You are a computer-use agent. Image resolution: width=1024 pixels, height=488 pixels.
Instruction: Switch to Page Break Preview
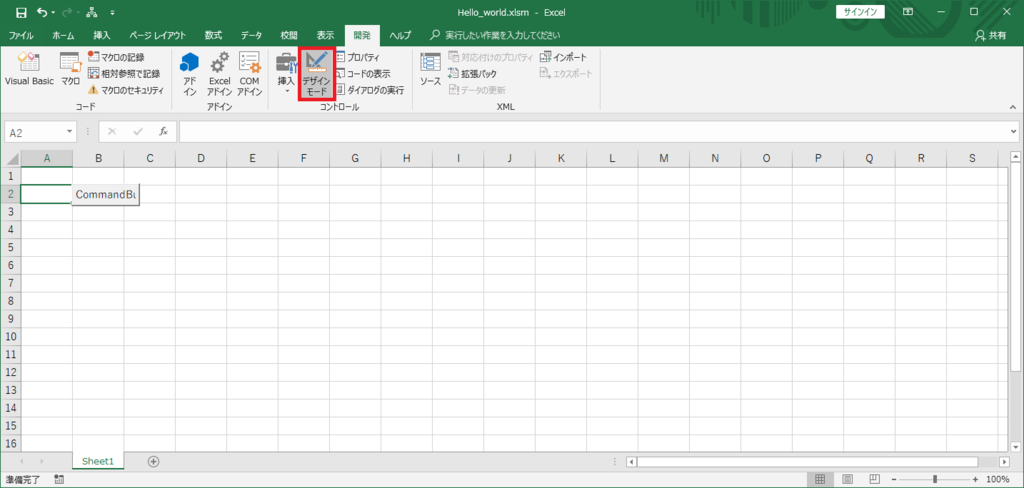click(x=875, y=480)
